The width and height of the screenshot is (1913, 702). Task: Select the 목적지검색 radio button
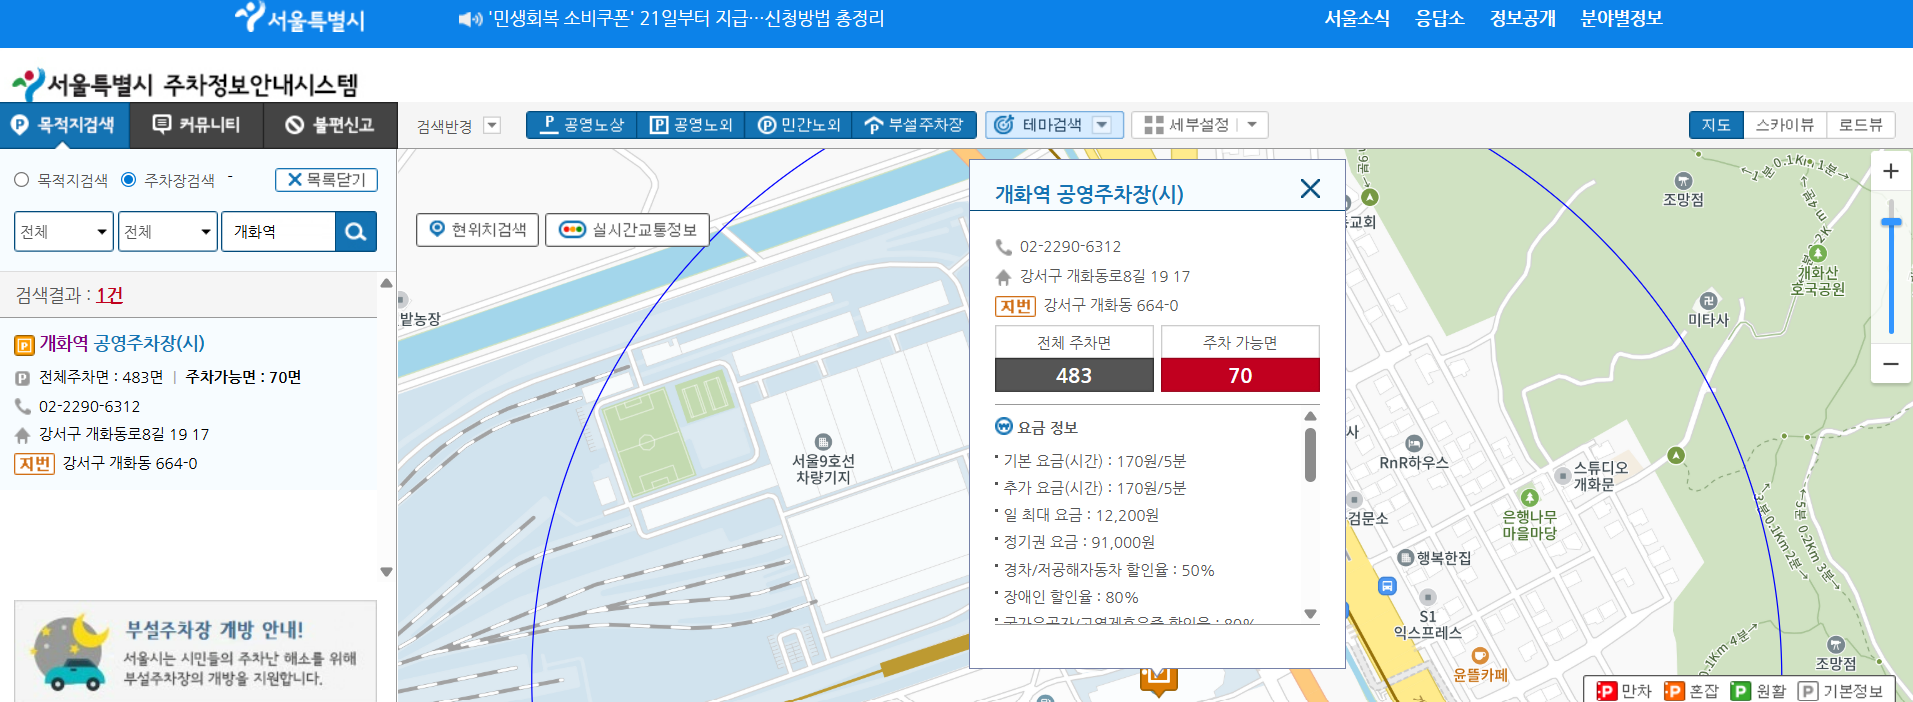pyautogui.click(x=21, y=180)
